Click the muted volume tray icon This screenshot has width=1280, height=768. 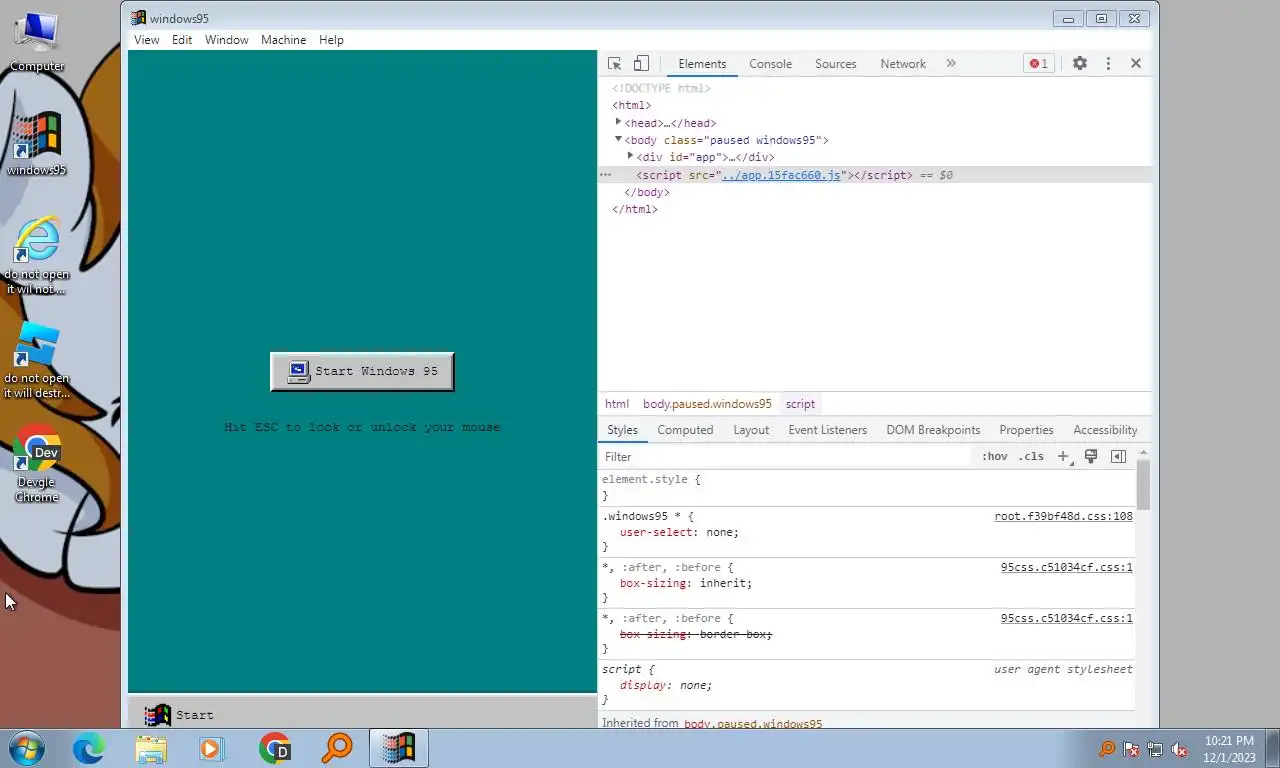click(x=1180, y=749)
